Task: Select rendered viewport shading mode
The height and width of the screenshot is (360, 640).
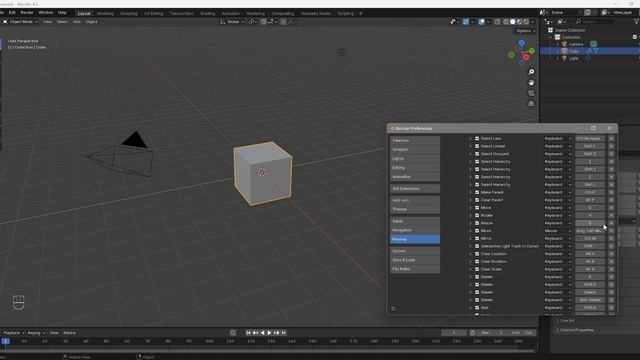Action: (x=526, y=22)
